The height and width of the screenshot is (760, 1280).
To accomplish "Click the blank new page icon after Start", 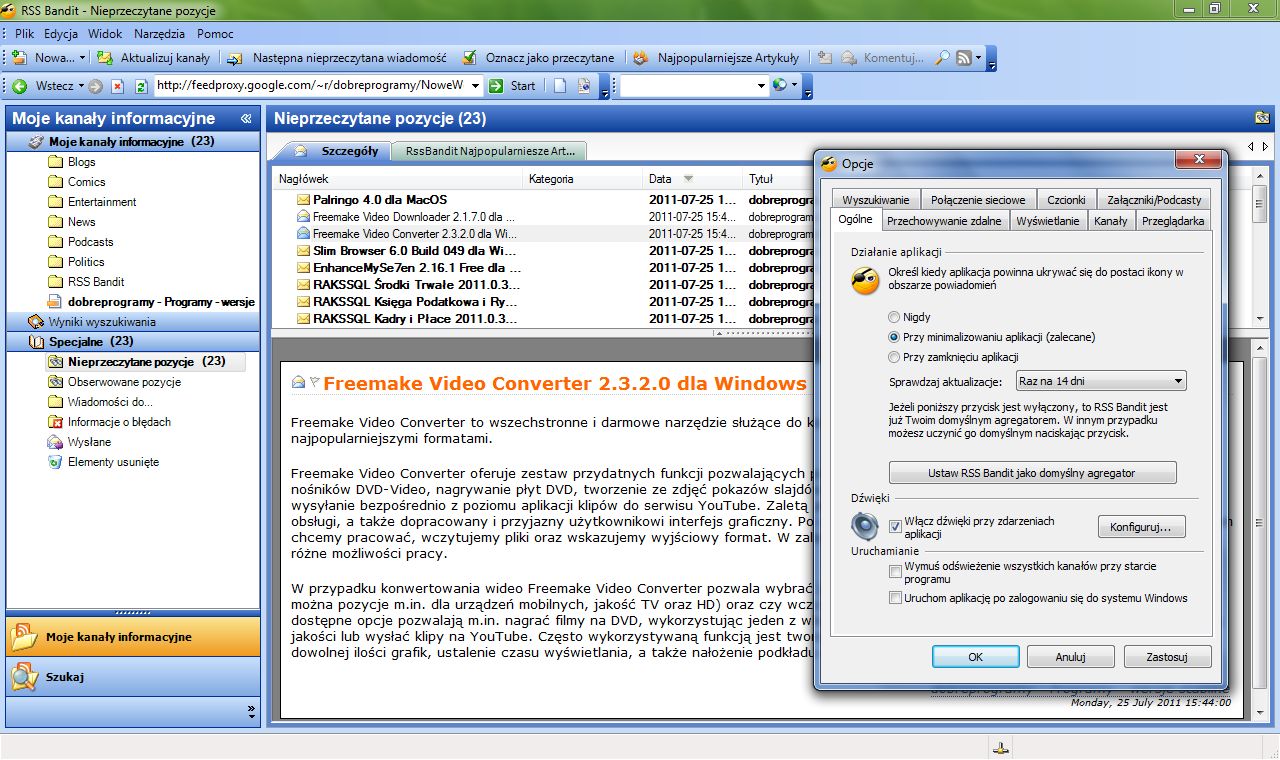I will click(561, 86).
